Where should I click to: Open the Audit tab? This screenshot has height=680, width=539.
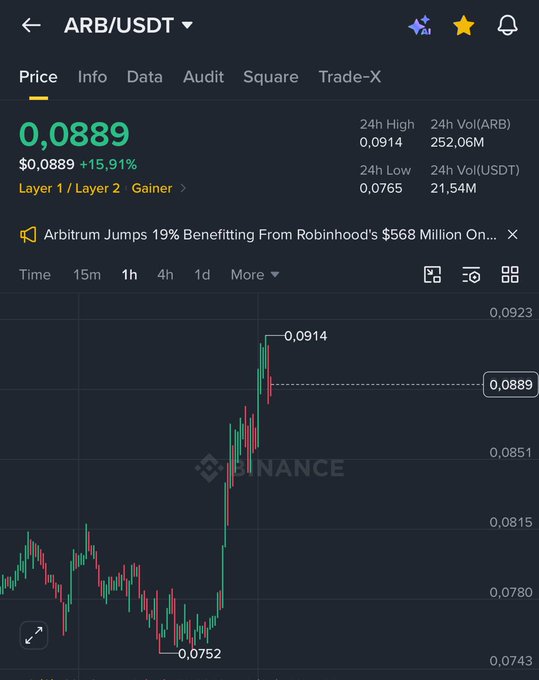tap(203, 77)
